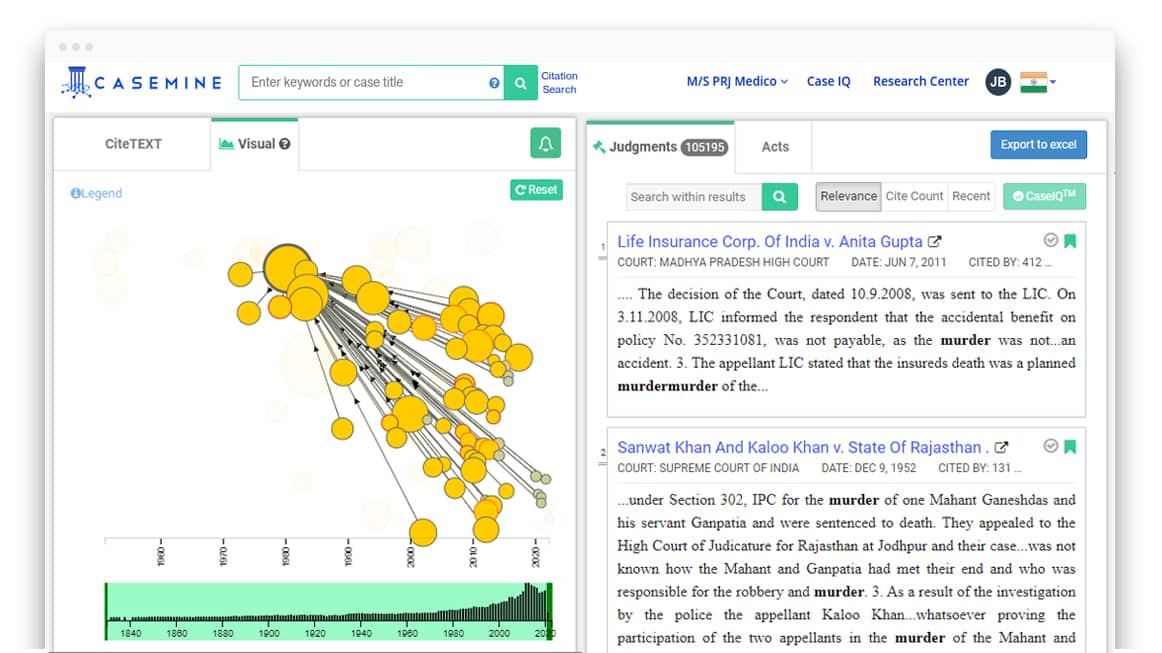Bookmark the Sanwat Khan case

(x=1070, y=447)
